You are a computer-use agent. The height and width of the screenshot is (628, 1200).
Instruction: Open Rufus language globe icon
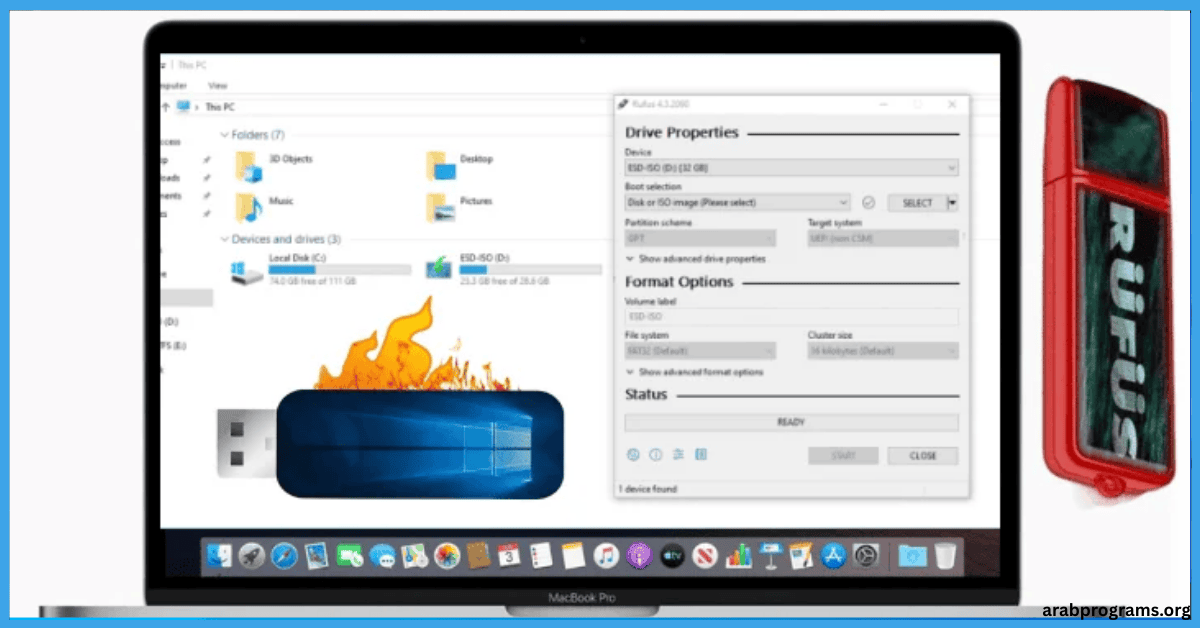(632, 455)
